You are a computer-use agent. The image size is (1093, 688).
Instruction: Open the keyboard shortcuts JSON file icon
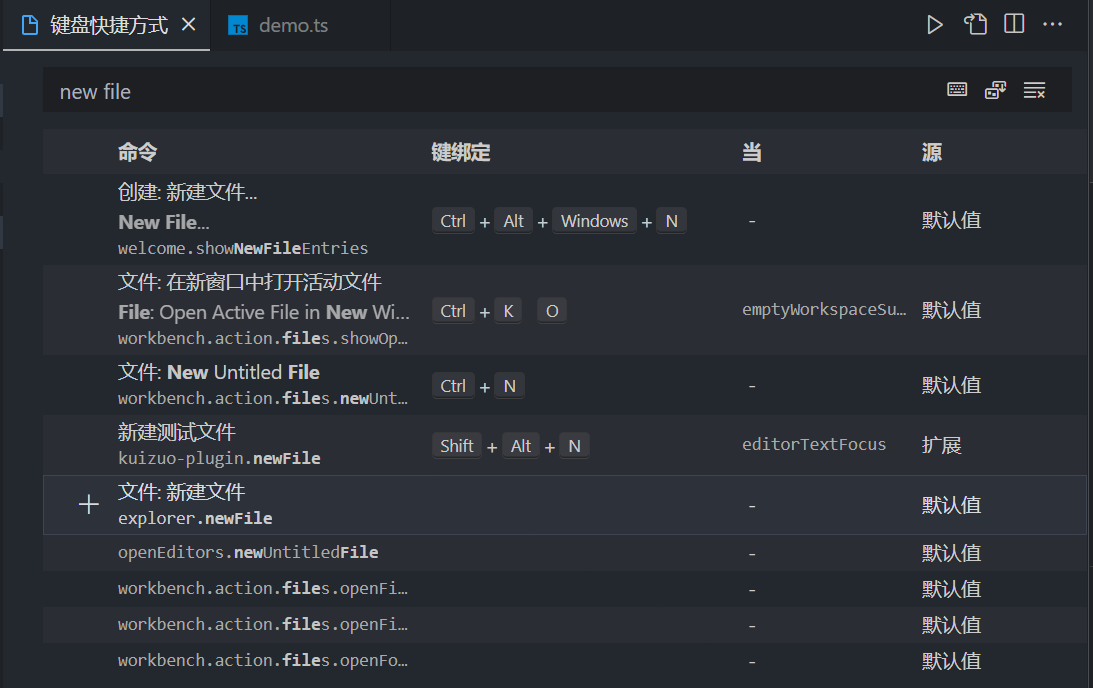pyautogui.click(x=975, y=25)
